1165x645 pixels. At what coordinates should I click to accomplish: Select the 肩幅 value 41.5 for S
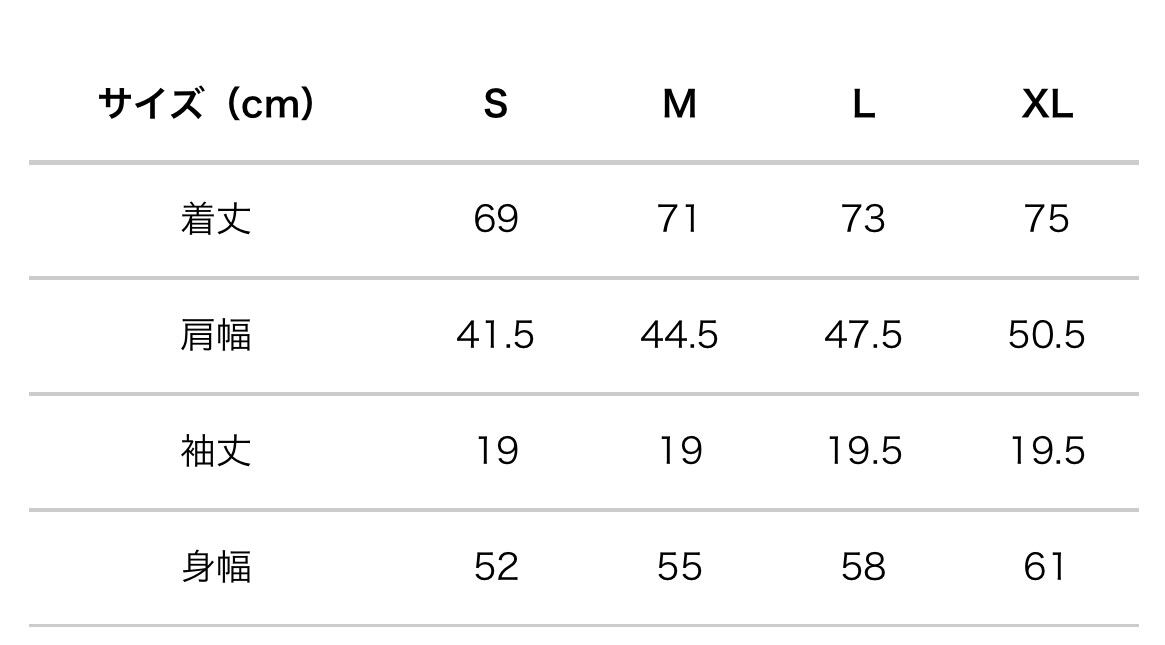point(495,335)
